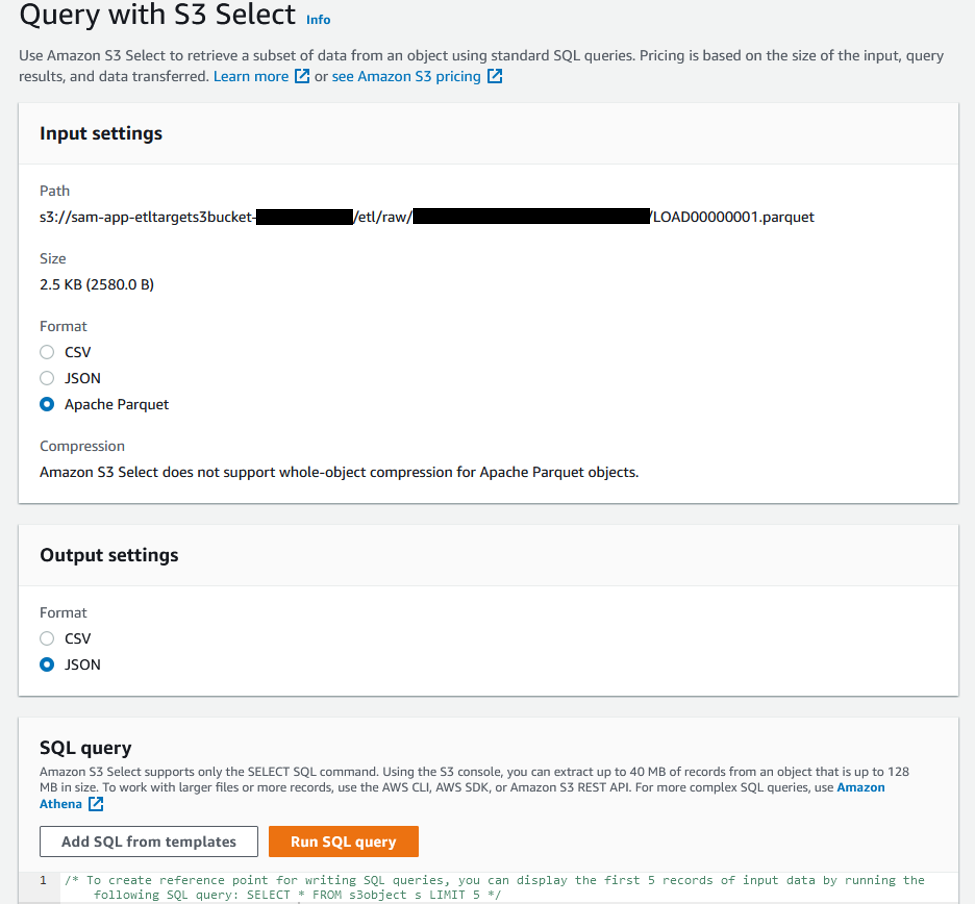The image size is (977, 904).
Task: Click external-link icon next to Athena
Action: 96,804
